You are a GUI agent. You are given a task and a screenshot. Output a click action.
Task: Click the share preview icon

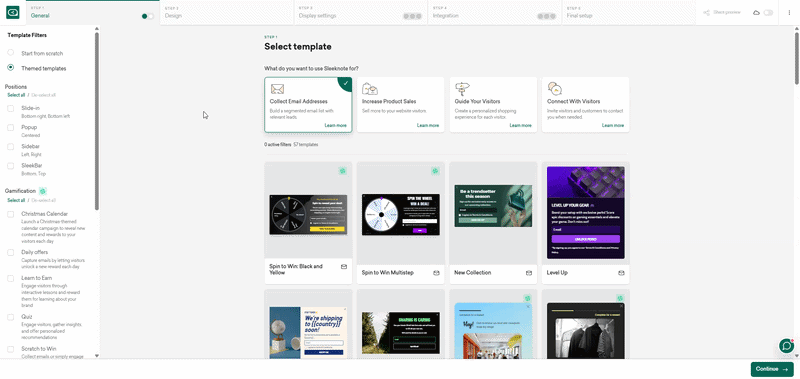click(706, 13)
